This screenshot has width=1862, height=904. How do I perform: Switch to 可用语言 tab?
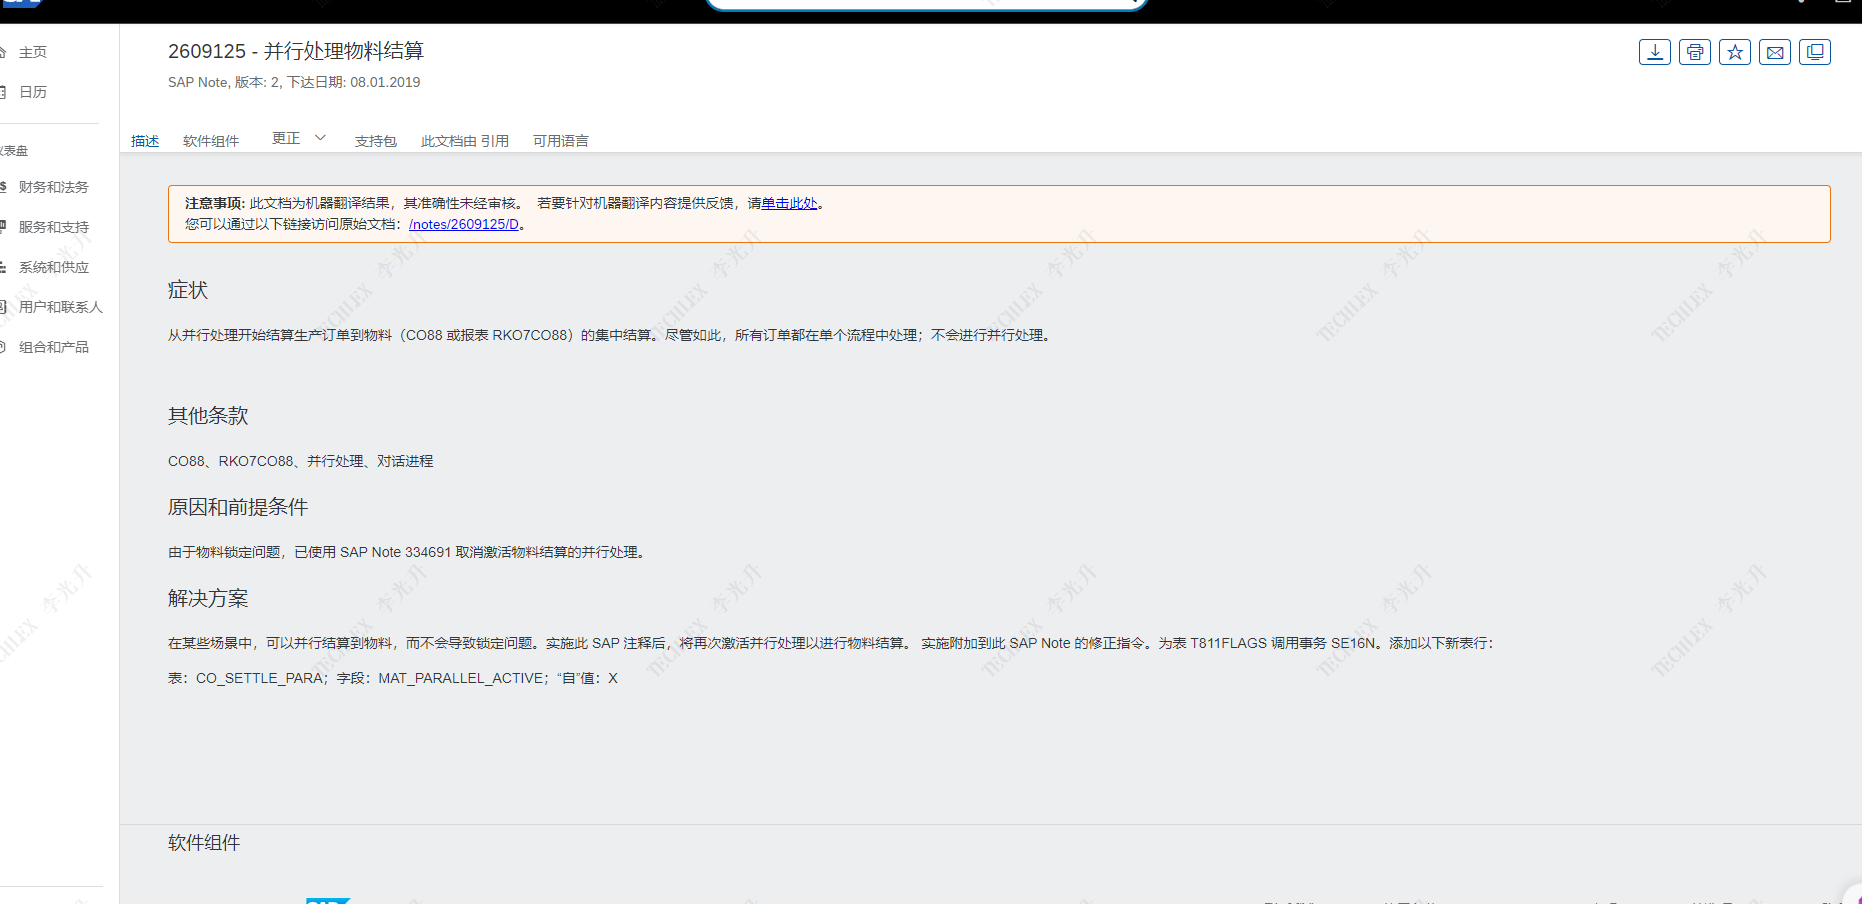(561, 141)
